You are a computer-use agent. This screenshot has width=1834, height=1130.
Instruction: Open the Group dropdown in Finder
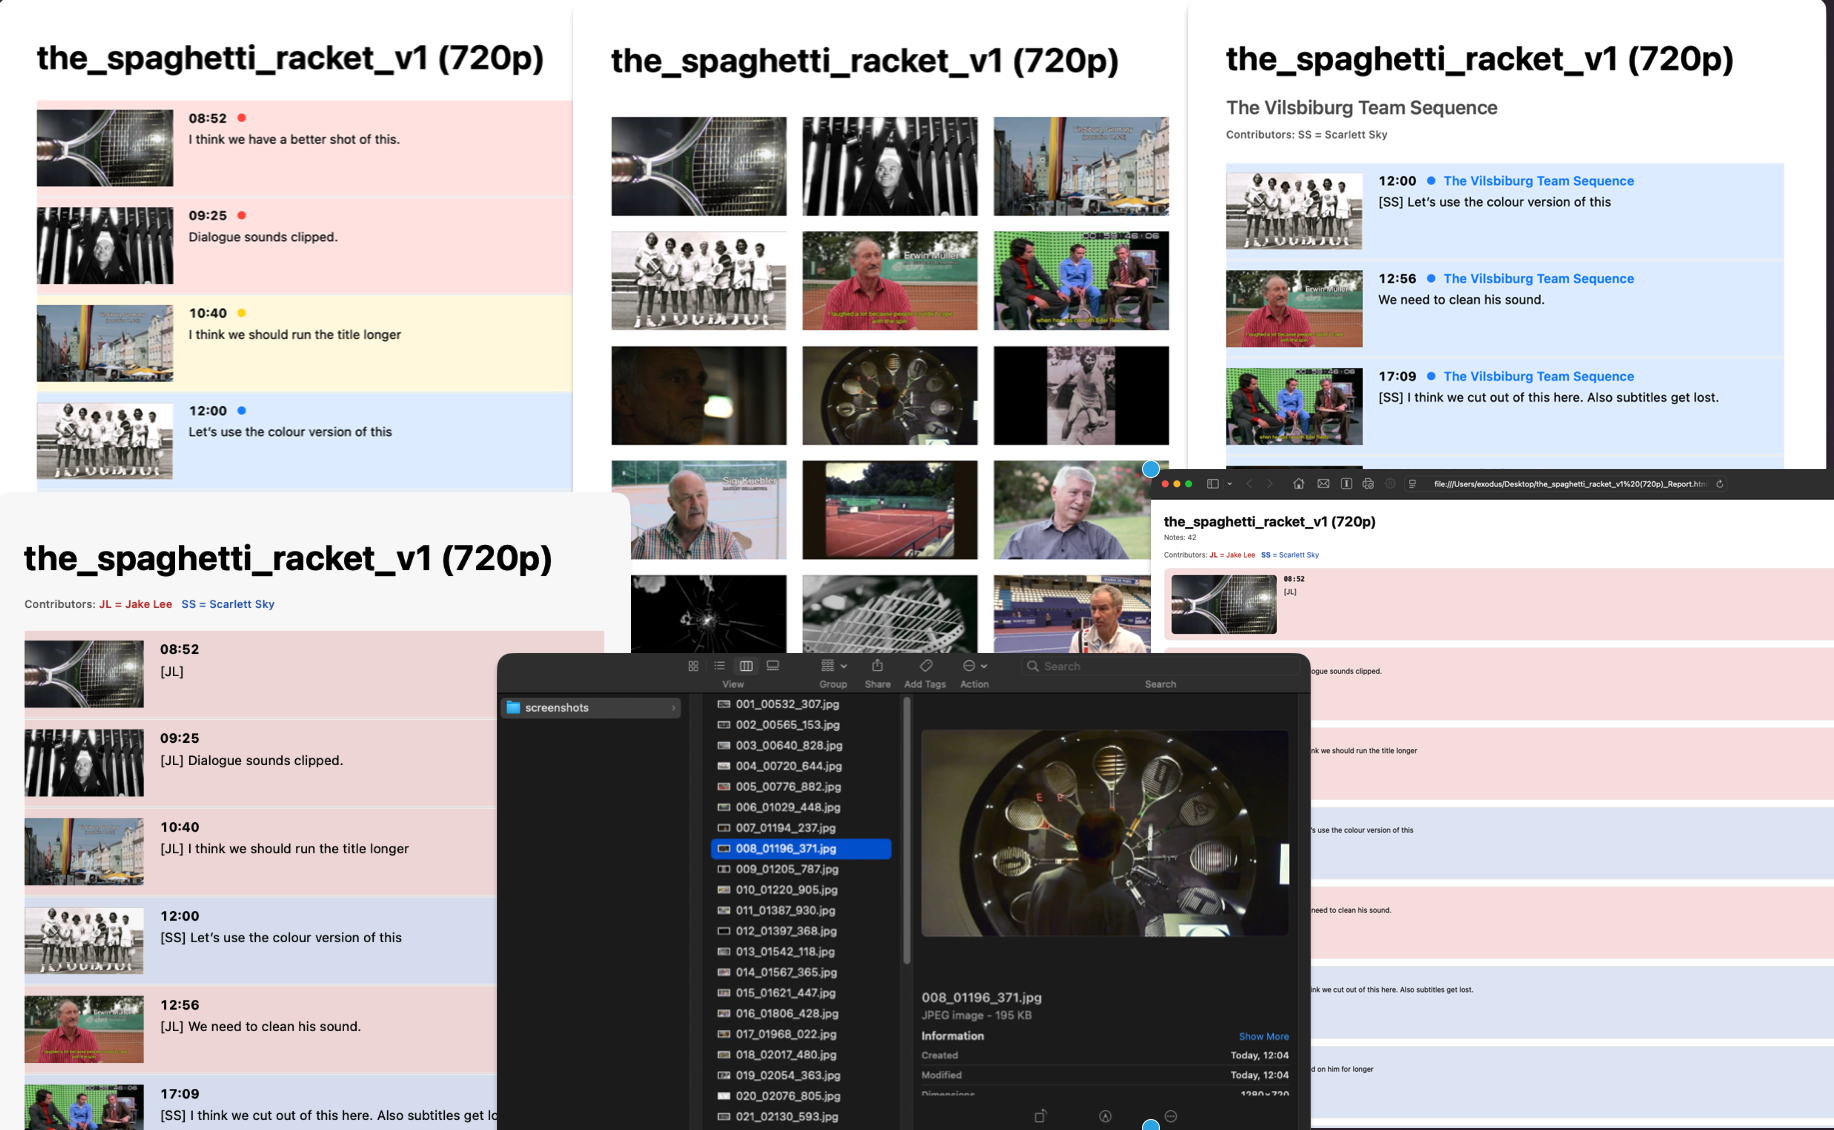[x=833, y=665]
